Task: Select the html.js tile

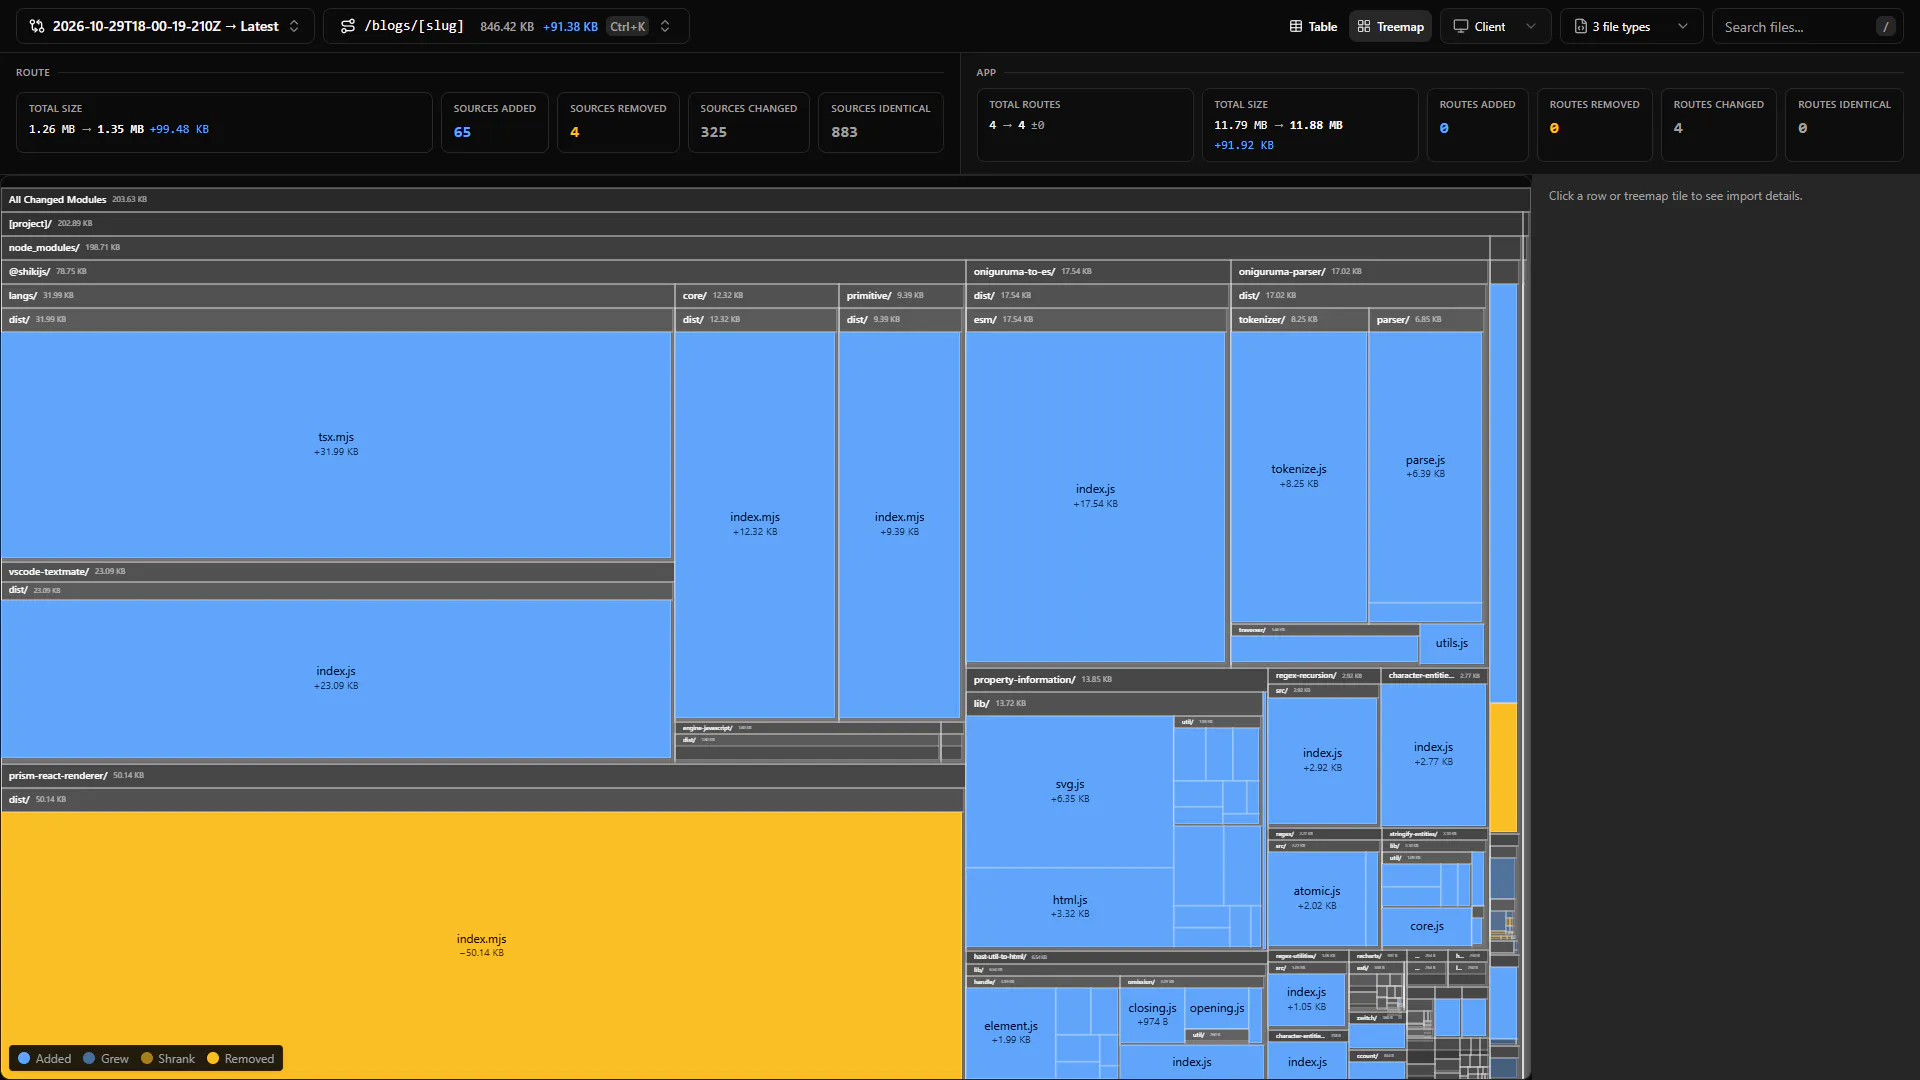Action: click(x=1070, y=906)
